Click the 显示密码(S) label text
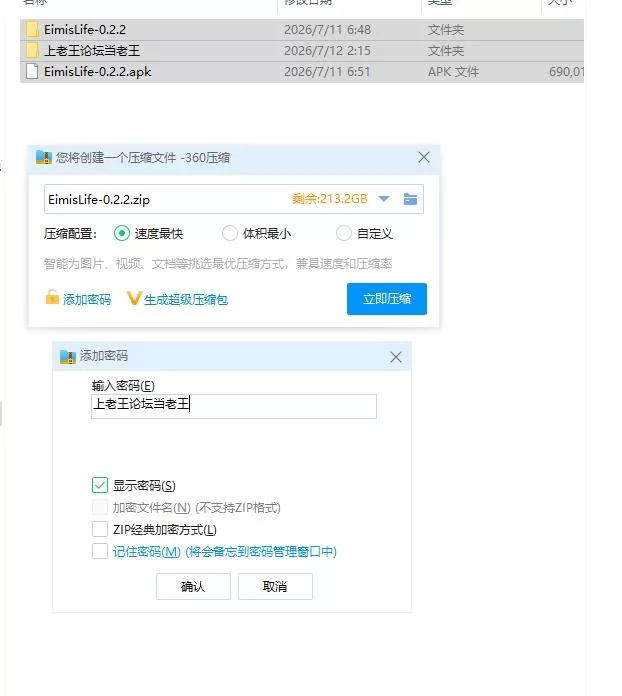This screenshot has height=696, width=622. 144,486
